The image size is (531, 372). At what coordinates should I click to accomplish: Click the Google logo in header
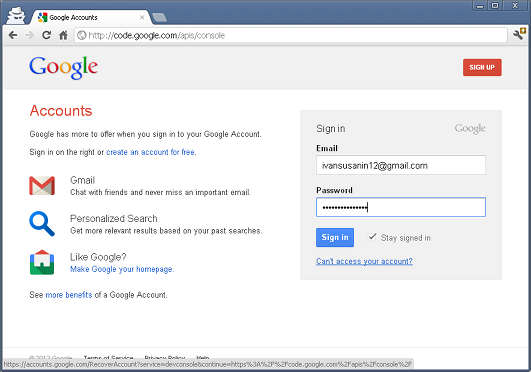(x=64, y=68)
